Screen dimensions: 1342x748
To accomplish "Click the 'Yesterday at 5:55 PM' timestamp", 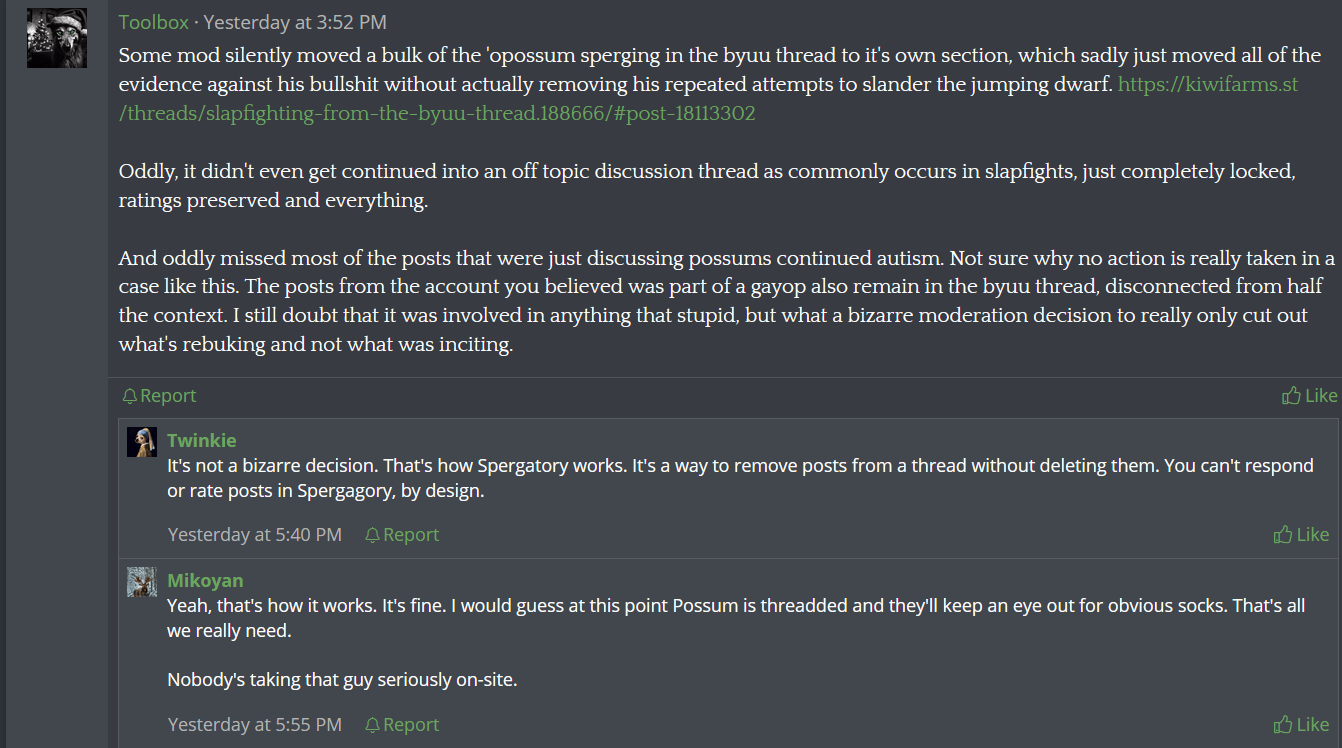I will pos(255,725).
